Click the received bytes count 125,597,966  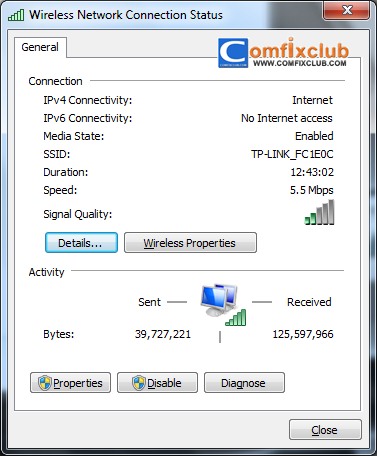pyautogui.click(x=303, y=334)
